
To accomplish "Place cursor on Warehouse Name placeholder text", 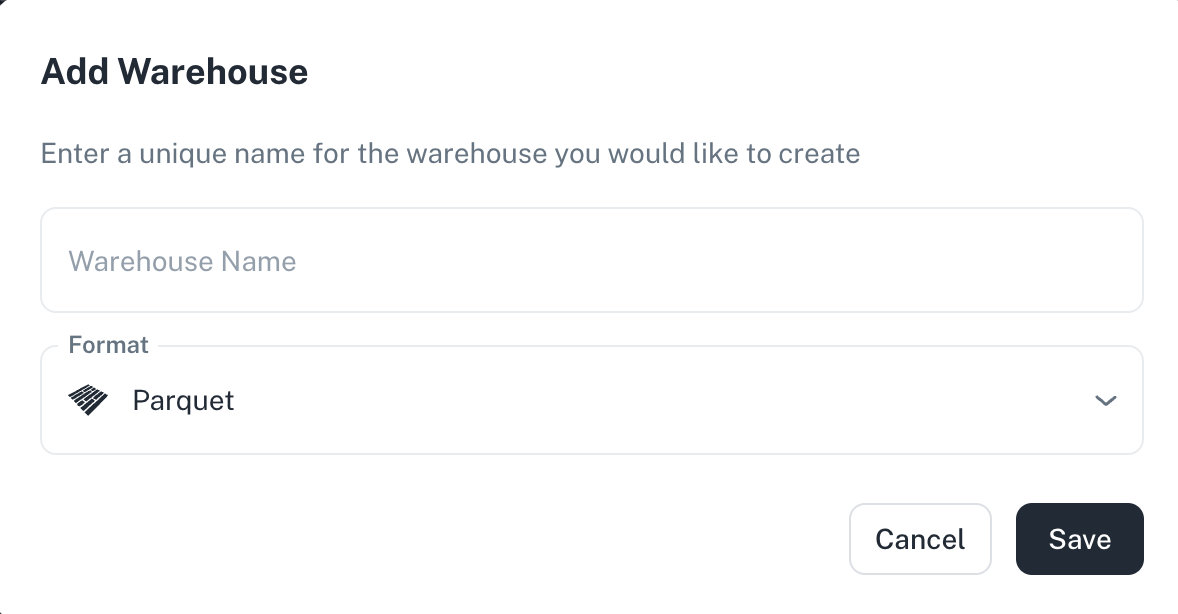I will [183, 262].
